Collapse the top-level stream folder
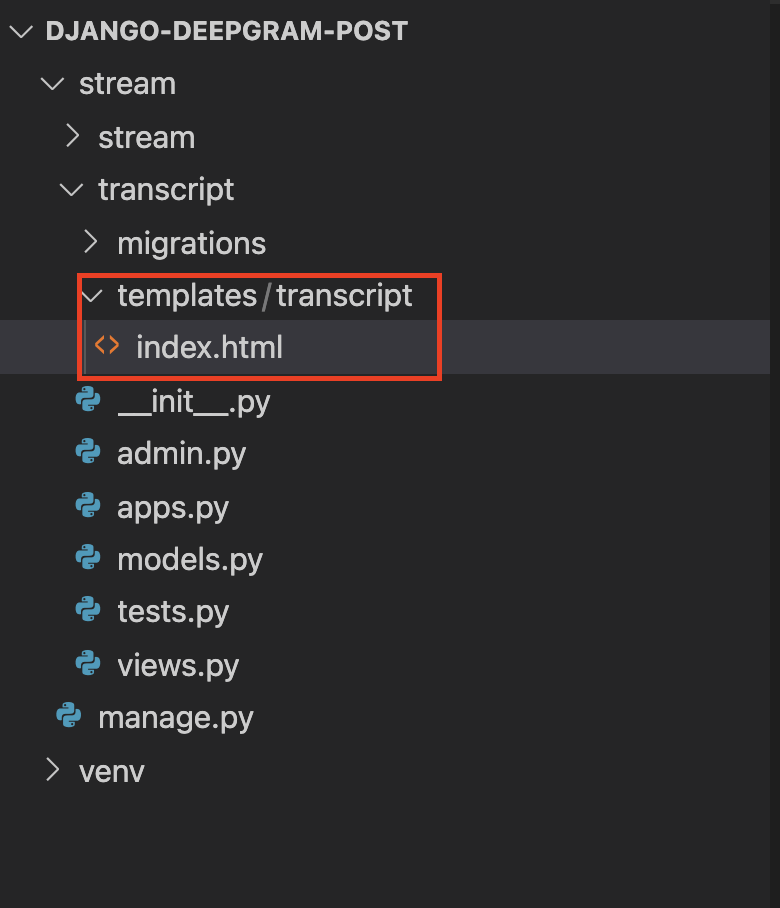This screenshot has height=908, width=780. tap(53, 84)
